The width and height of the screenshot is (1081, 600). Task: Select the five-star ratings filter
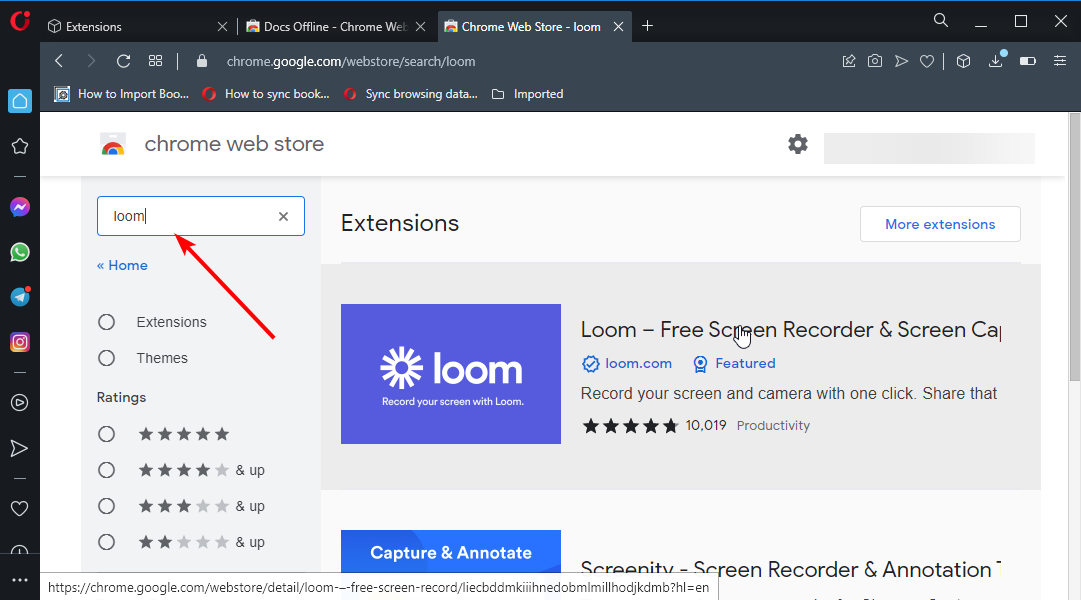106,434
